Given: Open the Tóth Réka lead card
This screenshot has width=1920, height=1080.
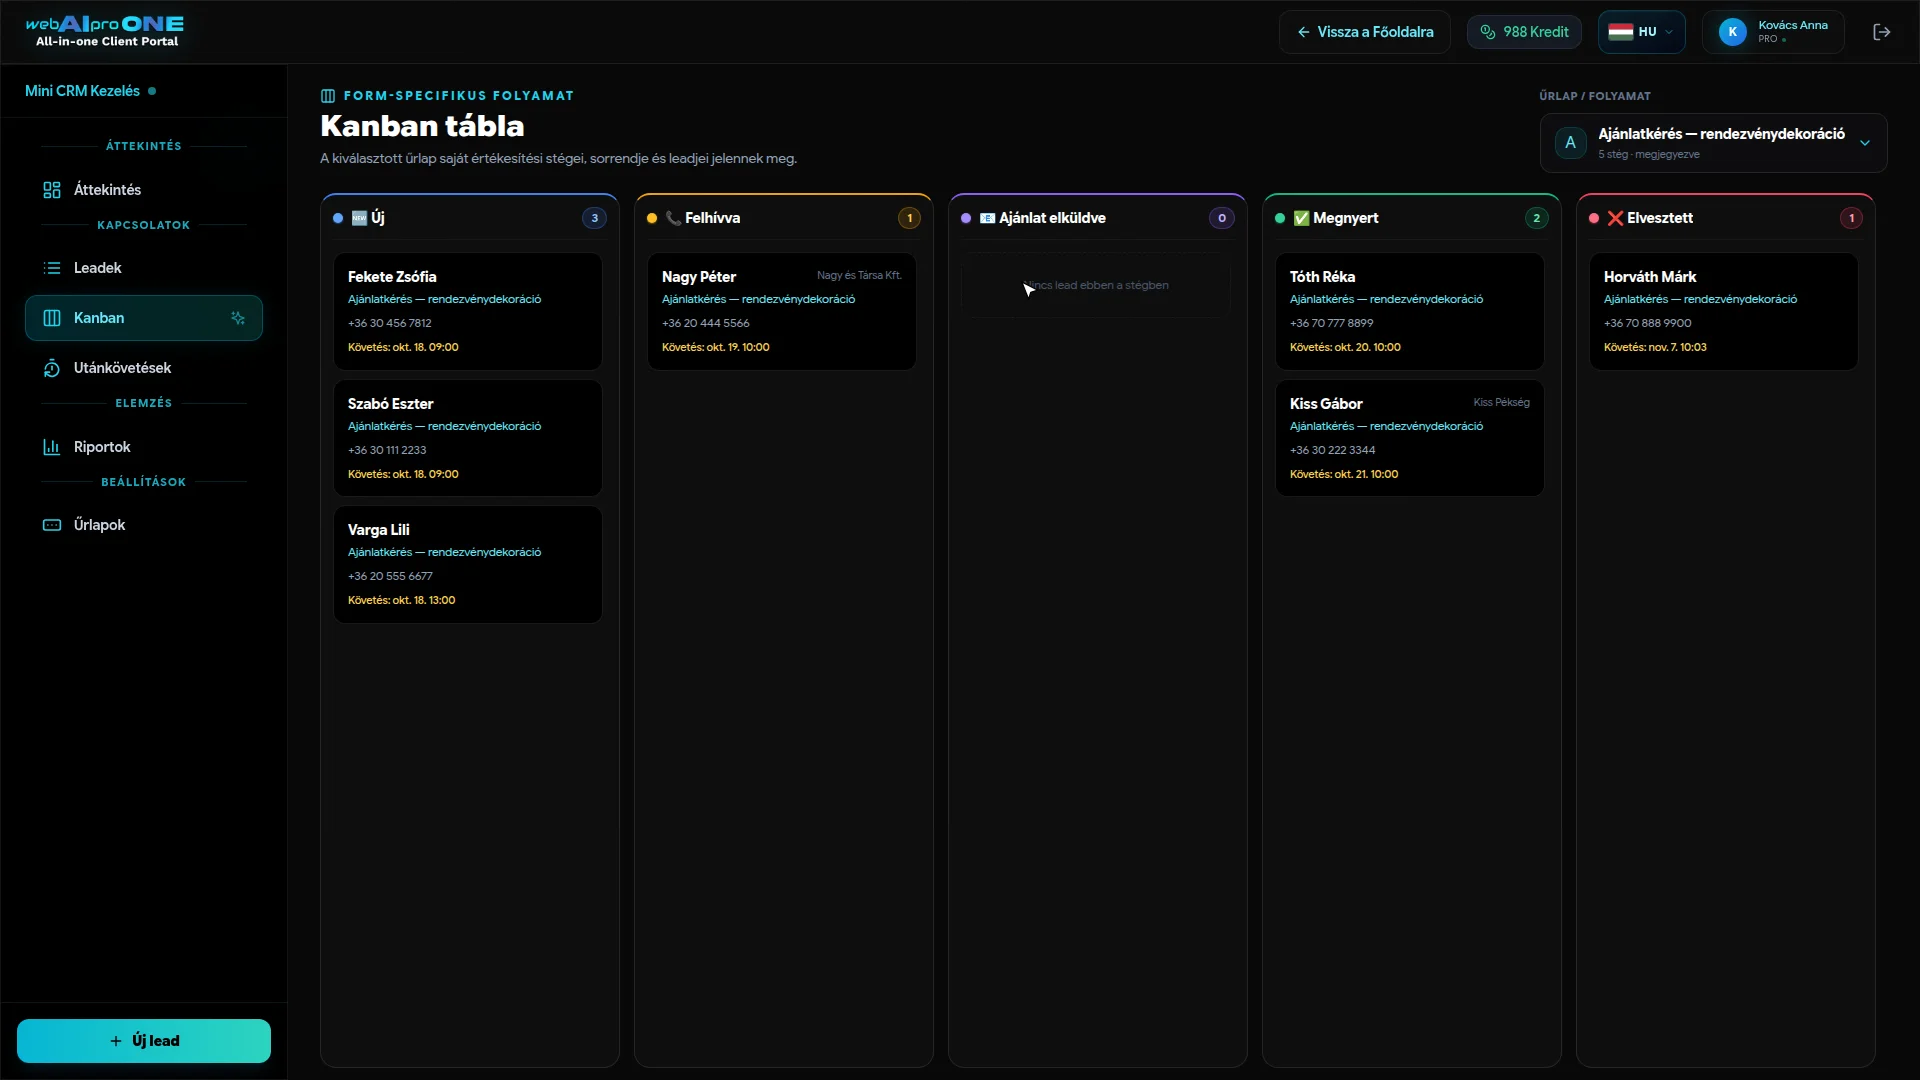Looking at the screenshot, I should (1410, 311).
